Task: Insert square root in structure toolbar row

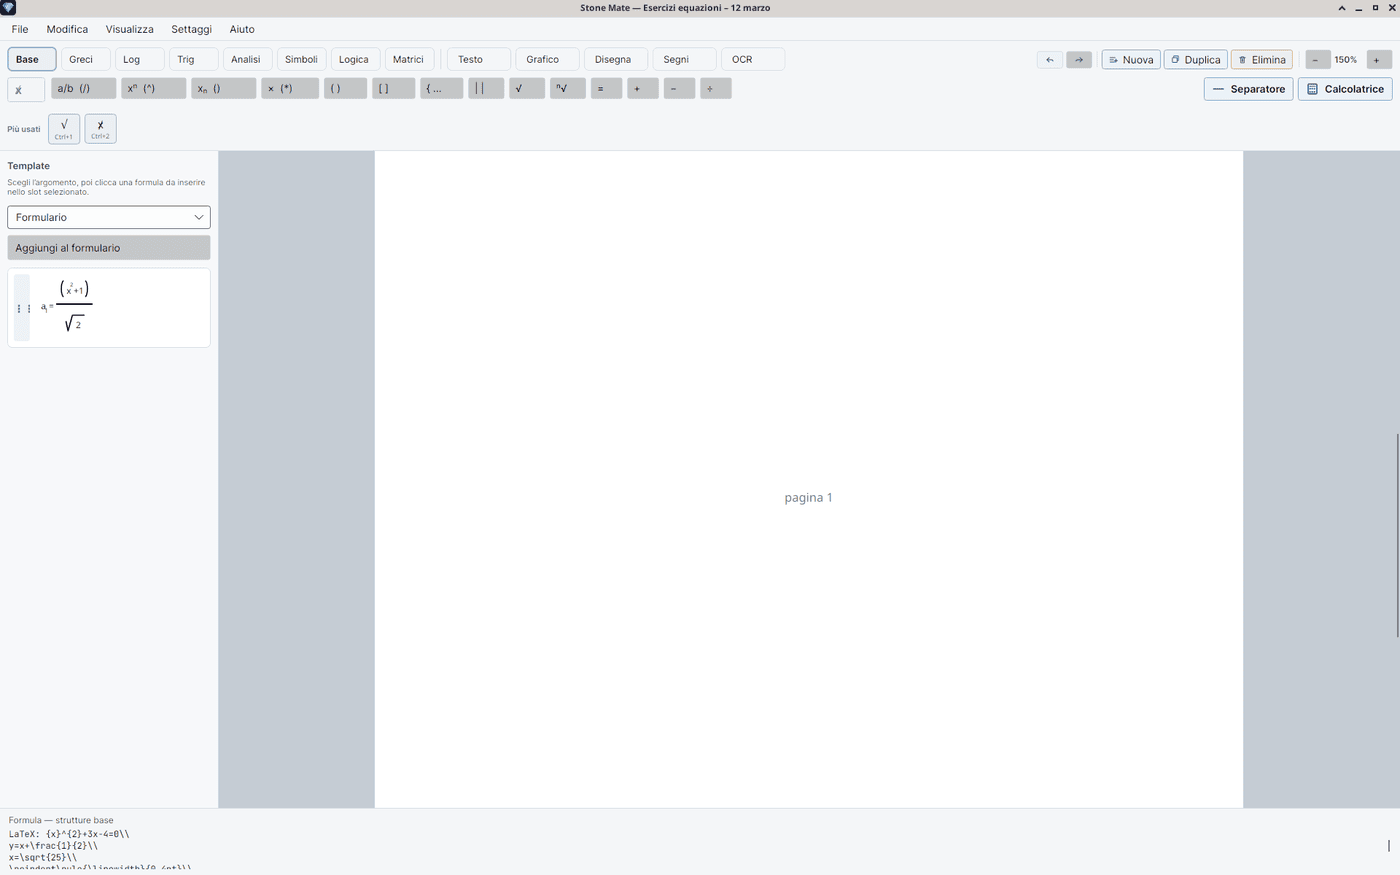Action: (x=527, y=89)
